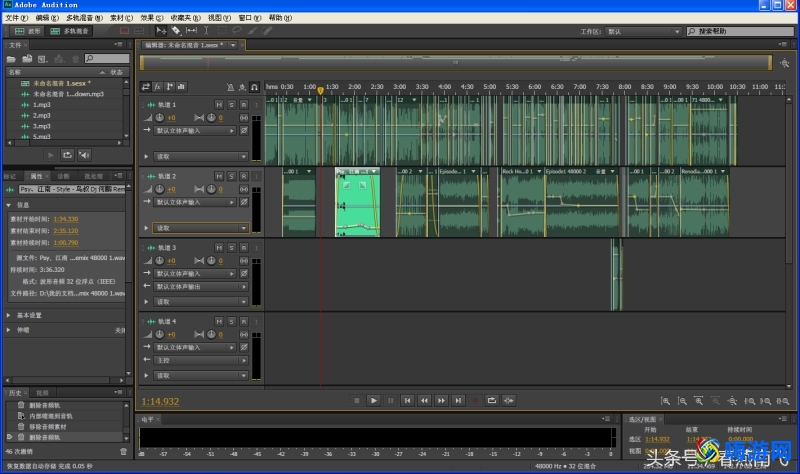Image resolution: width=800 pixels, height=474 pixels.
Task: Open track 轨道 1 automation mode dropdown 读取
Action: (200, 157)
